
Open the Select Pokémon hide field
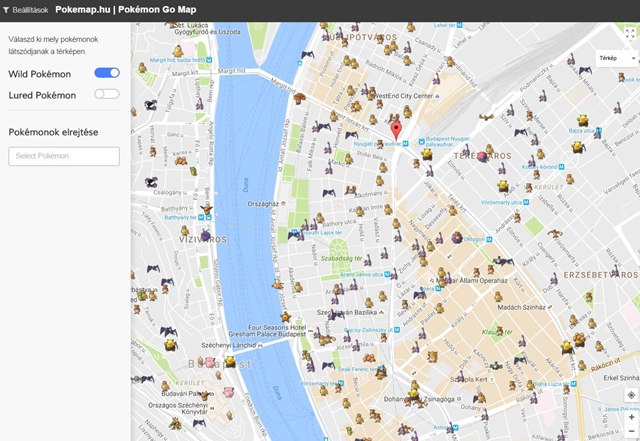pos(64,156)
